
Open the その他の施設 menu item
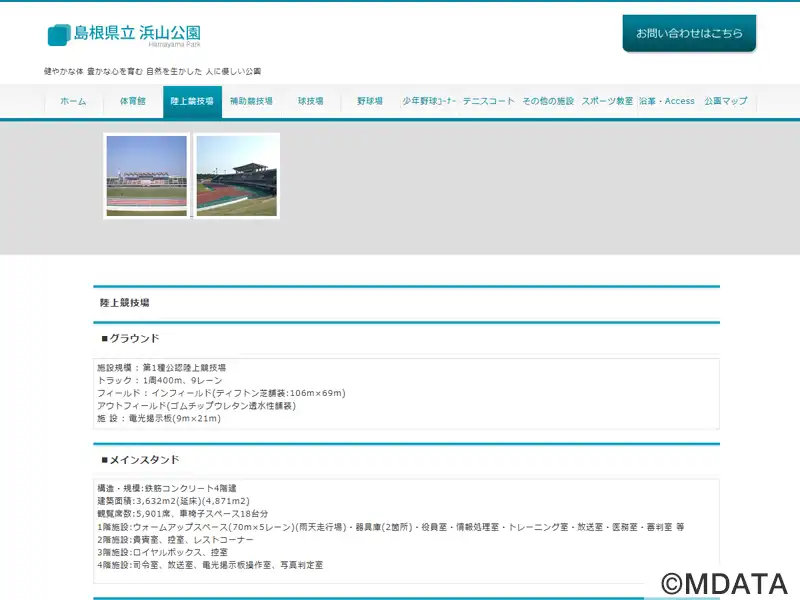[548, 101]
